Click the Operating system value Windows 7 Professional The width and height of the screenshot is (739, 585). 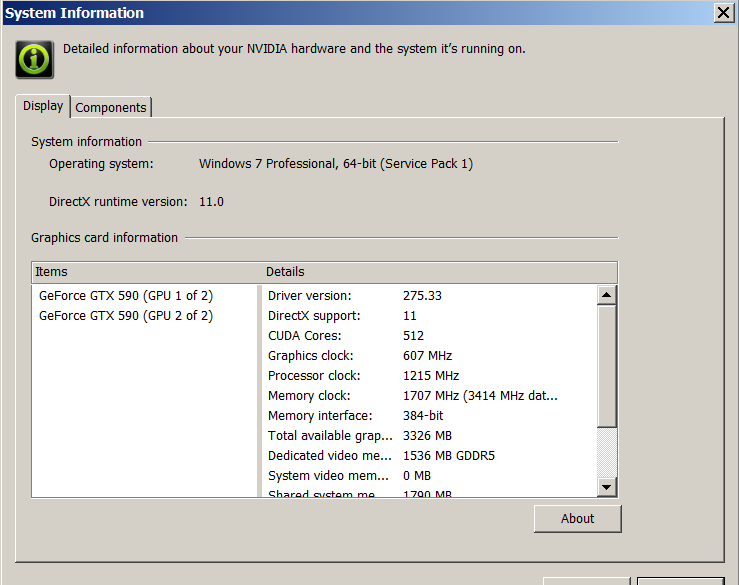click(x=336, y=164)
